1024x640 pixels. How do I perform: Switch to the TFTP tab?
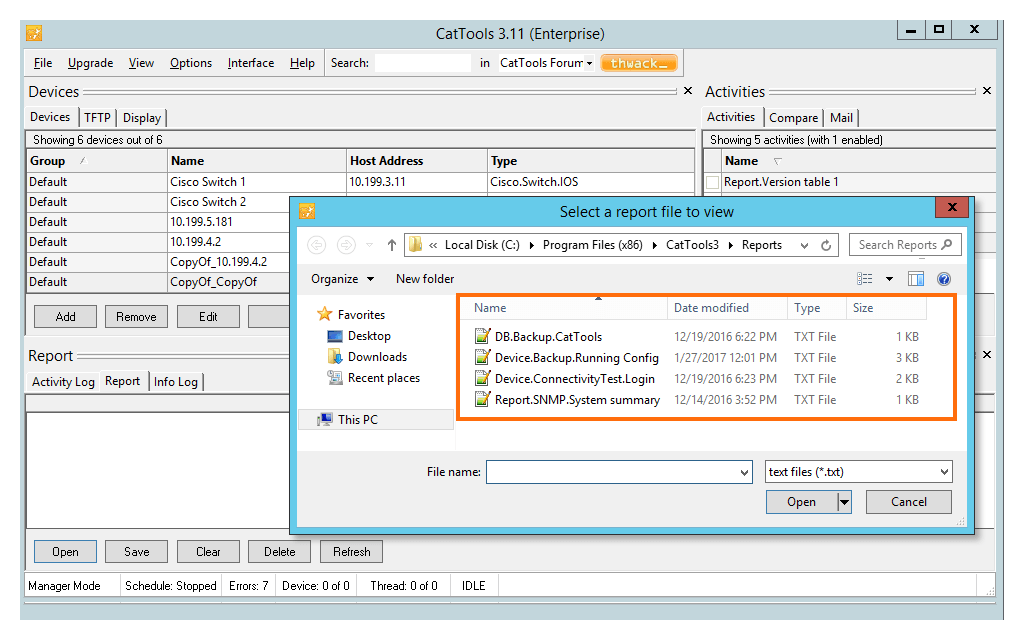point(97,117)
